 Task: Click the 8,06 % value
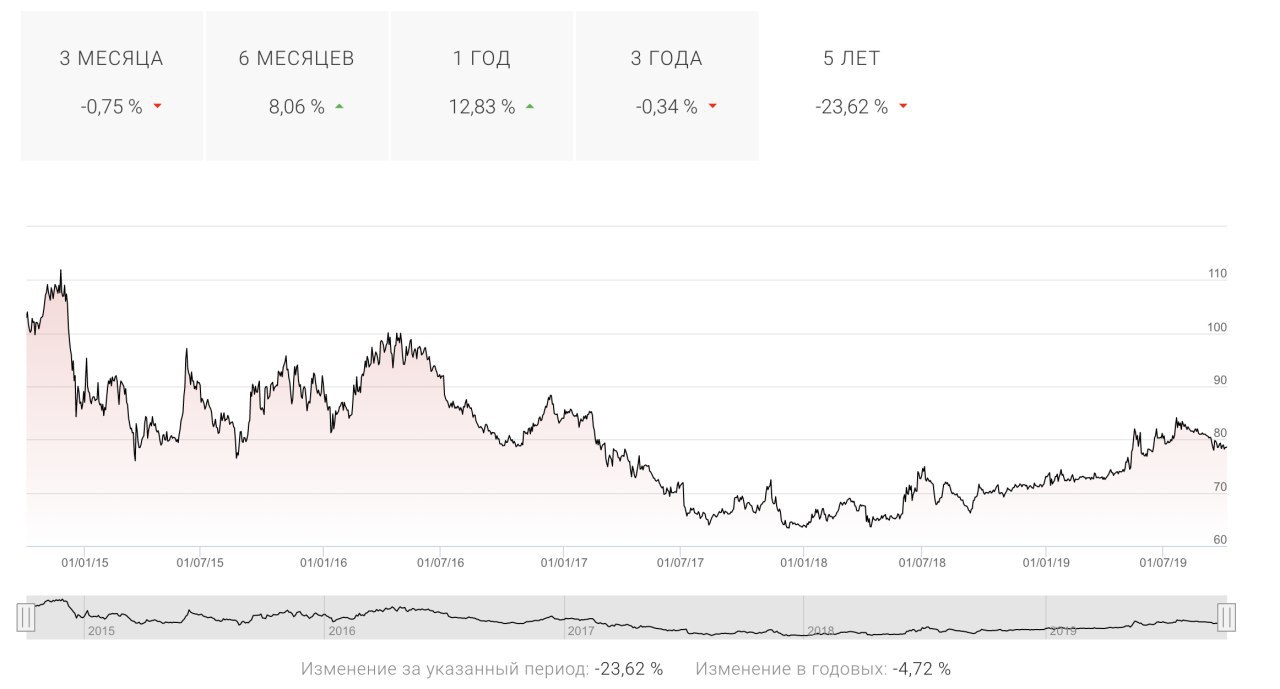click(x=296, y=107)
